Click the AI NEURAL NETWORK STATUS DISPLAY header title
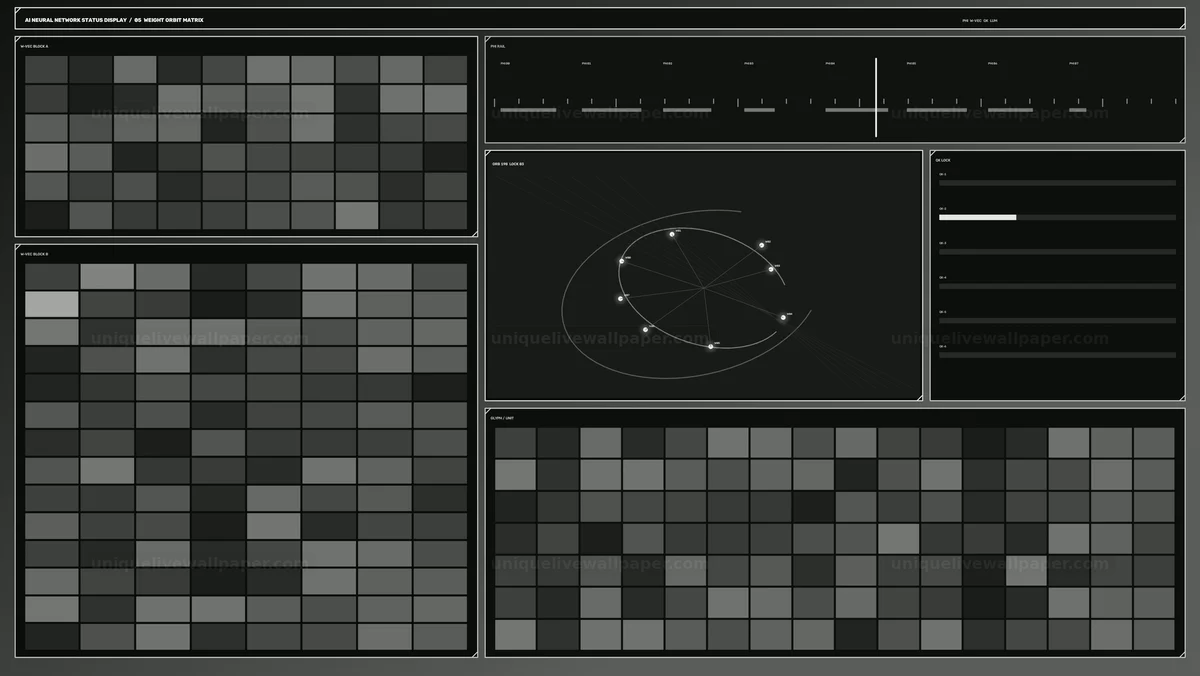 coord(77,20)
